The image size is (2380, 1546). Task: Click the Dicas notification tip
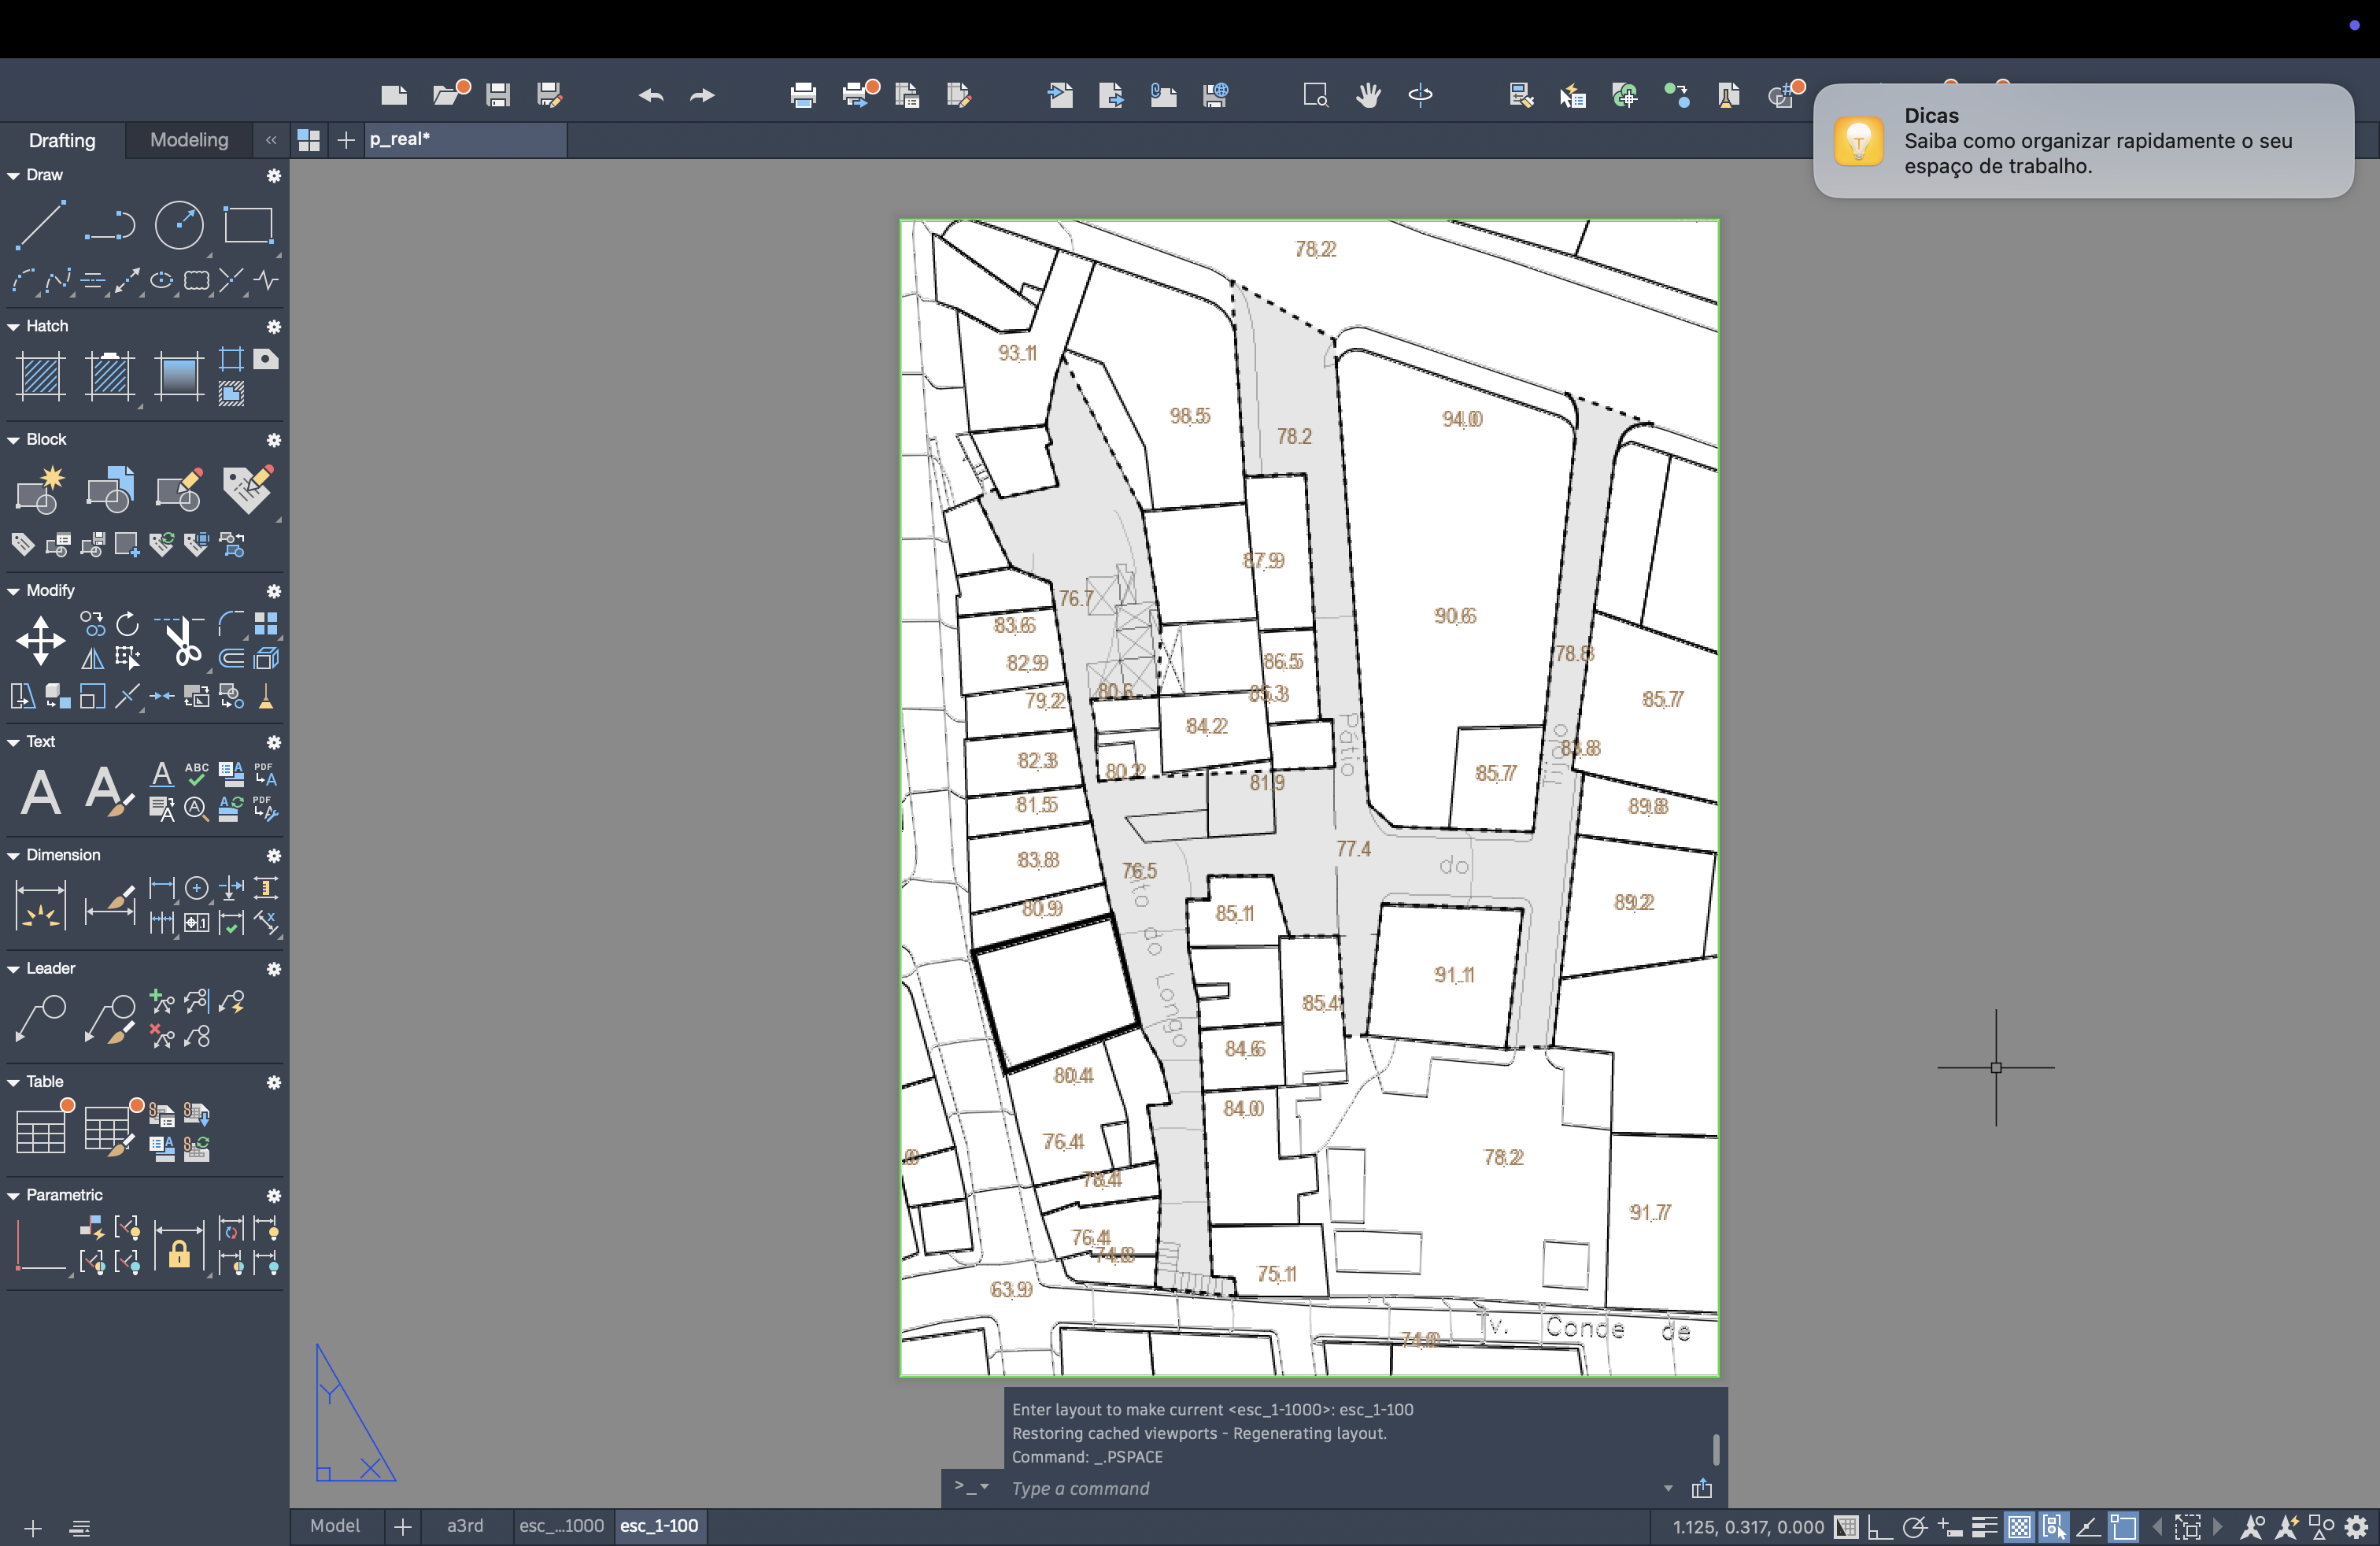tap(2083, 141)
